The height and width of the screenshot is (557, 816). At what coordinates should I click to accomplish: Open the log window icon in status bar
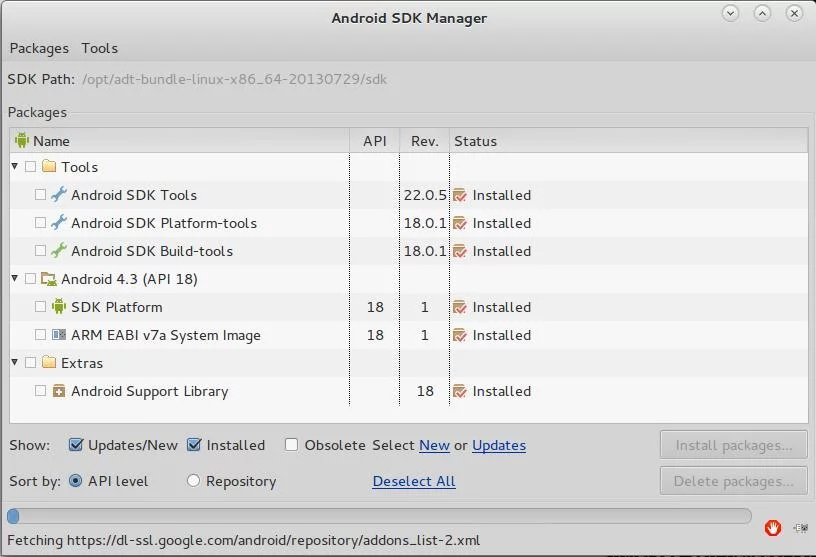[x=800, y=528]
